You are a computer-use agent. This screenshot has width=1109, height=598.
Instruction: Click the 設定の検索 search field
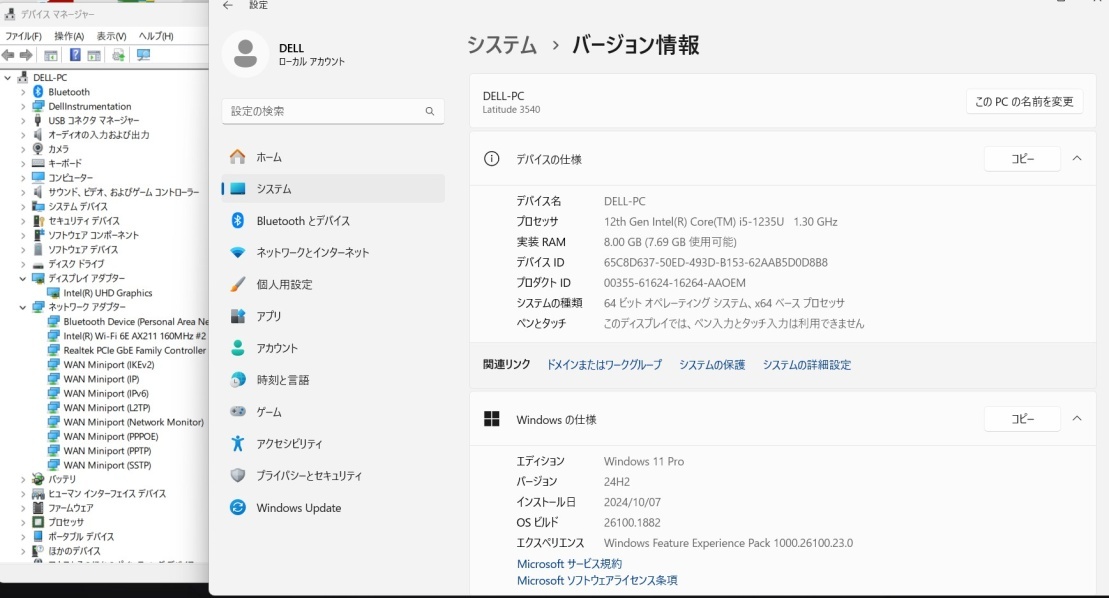click(332, 111)
